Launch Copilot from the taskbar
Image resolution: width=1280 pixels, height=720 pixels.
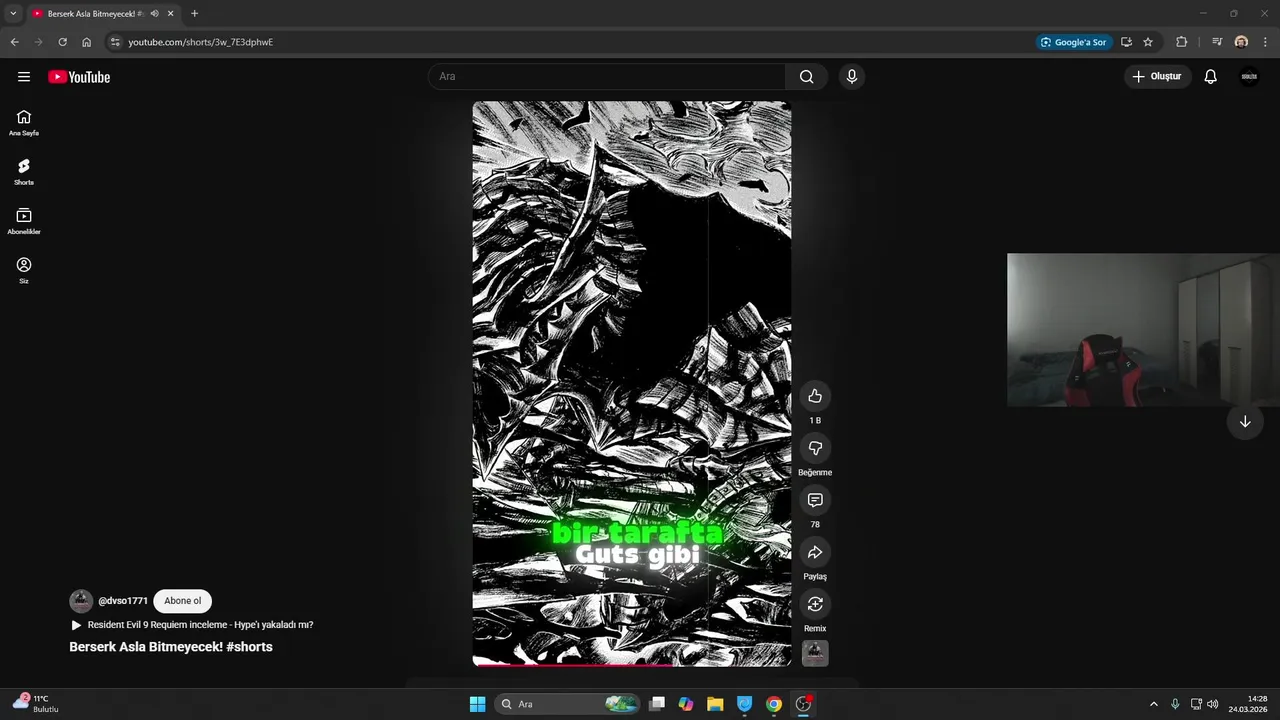[x=686, y=704]
